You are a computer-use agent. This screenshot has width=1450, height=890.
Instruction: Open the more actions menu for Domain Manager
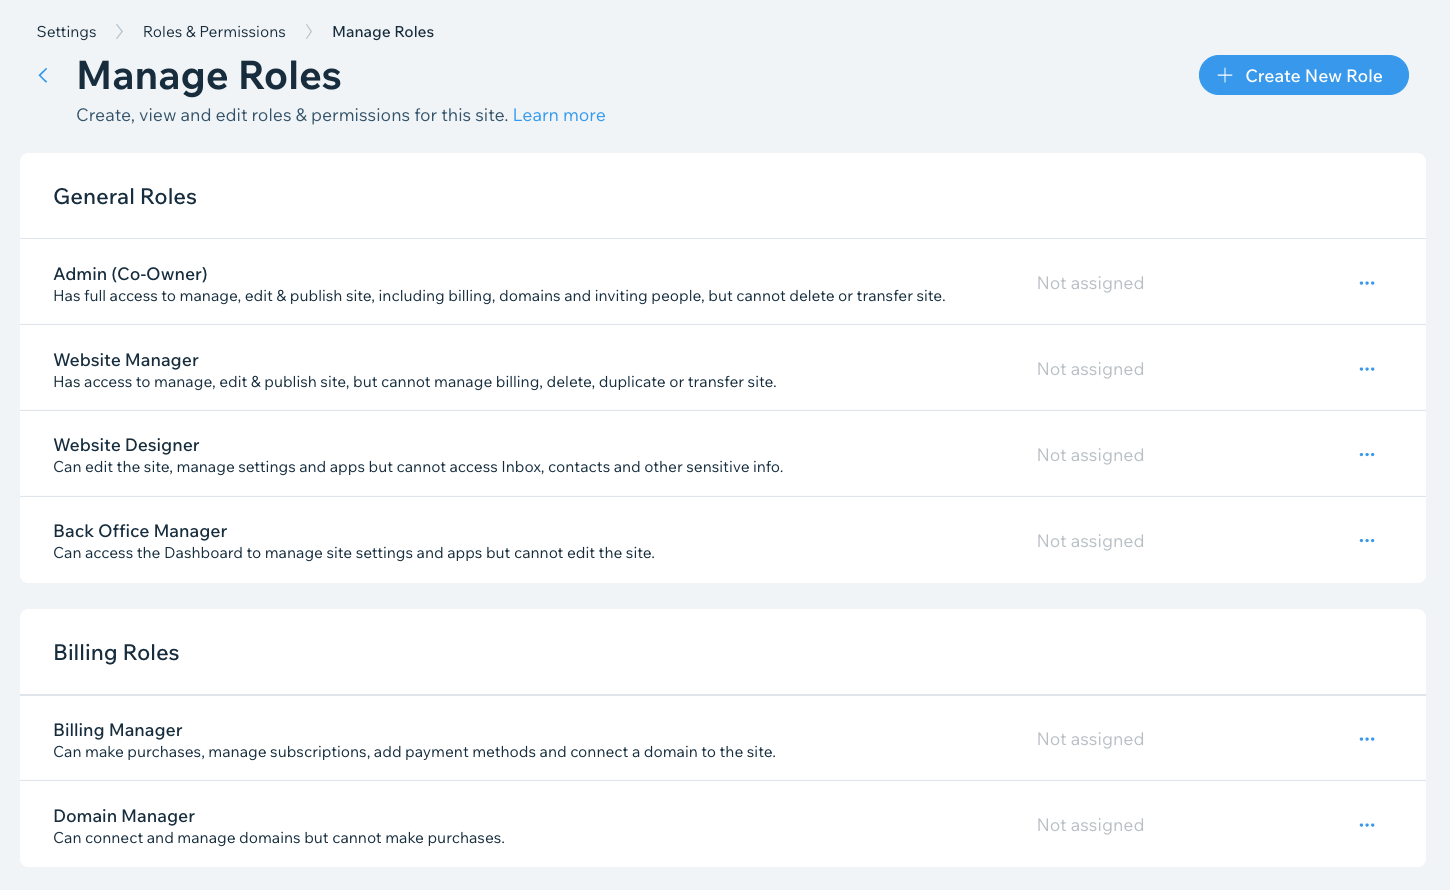coord(1367,825)
